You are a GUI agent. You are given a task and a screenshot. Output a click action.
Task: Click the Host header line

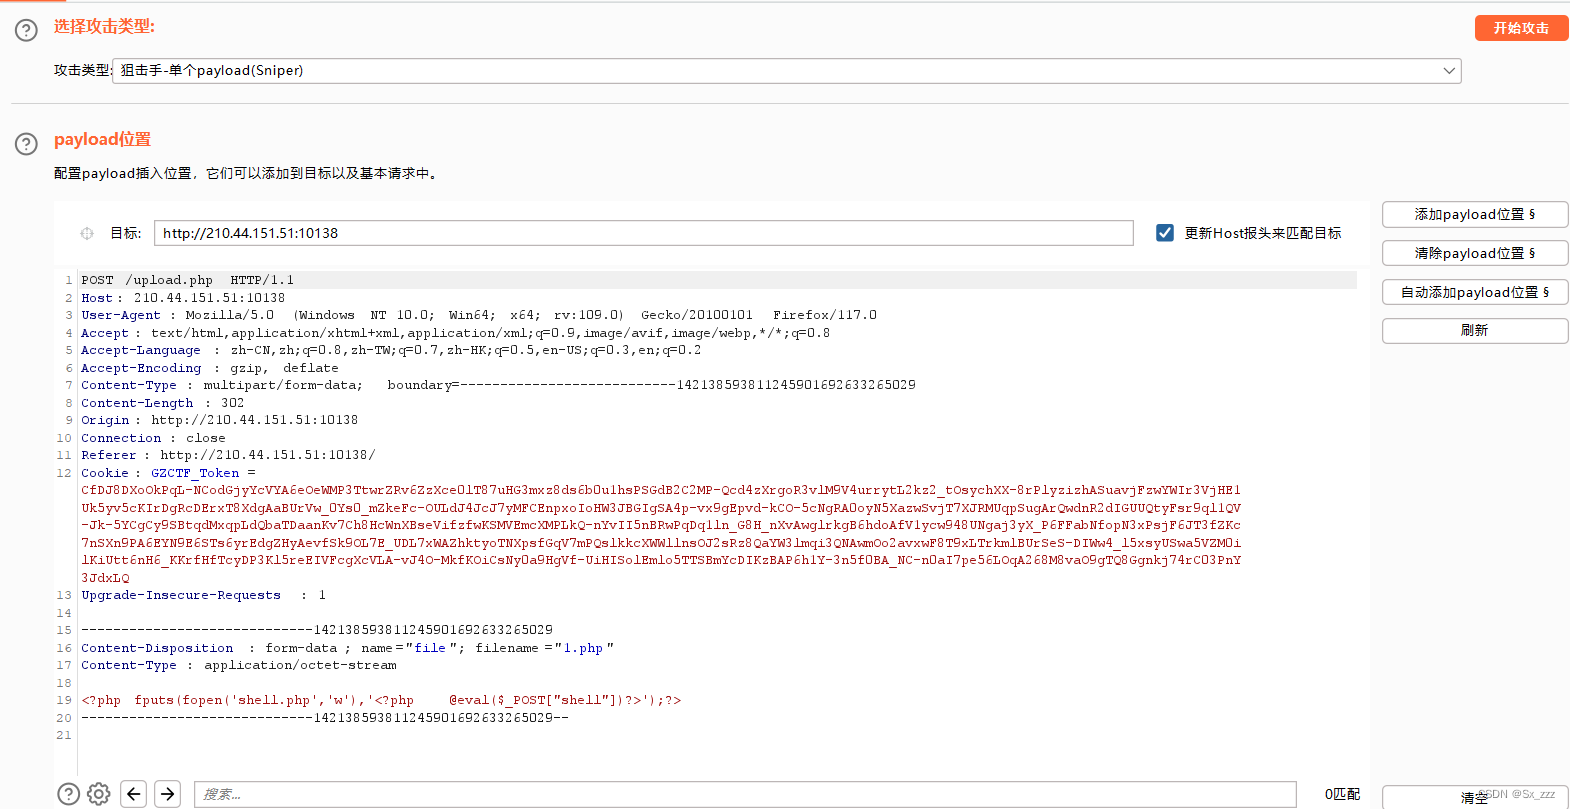pos(183,298)
